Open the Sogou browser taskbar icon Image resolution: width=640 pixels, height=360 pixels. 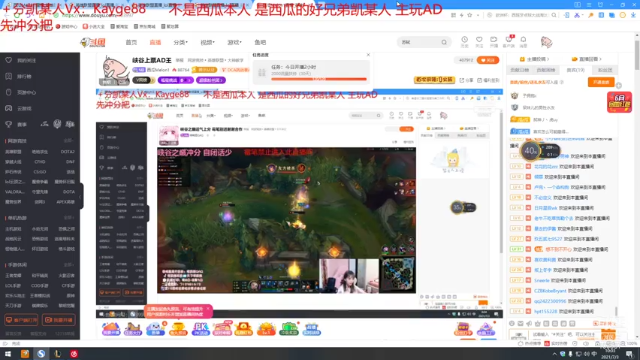pos(41,354)
